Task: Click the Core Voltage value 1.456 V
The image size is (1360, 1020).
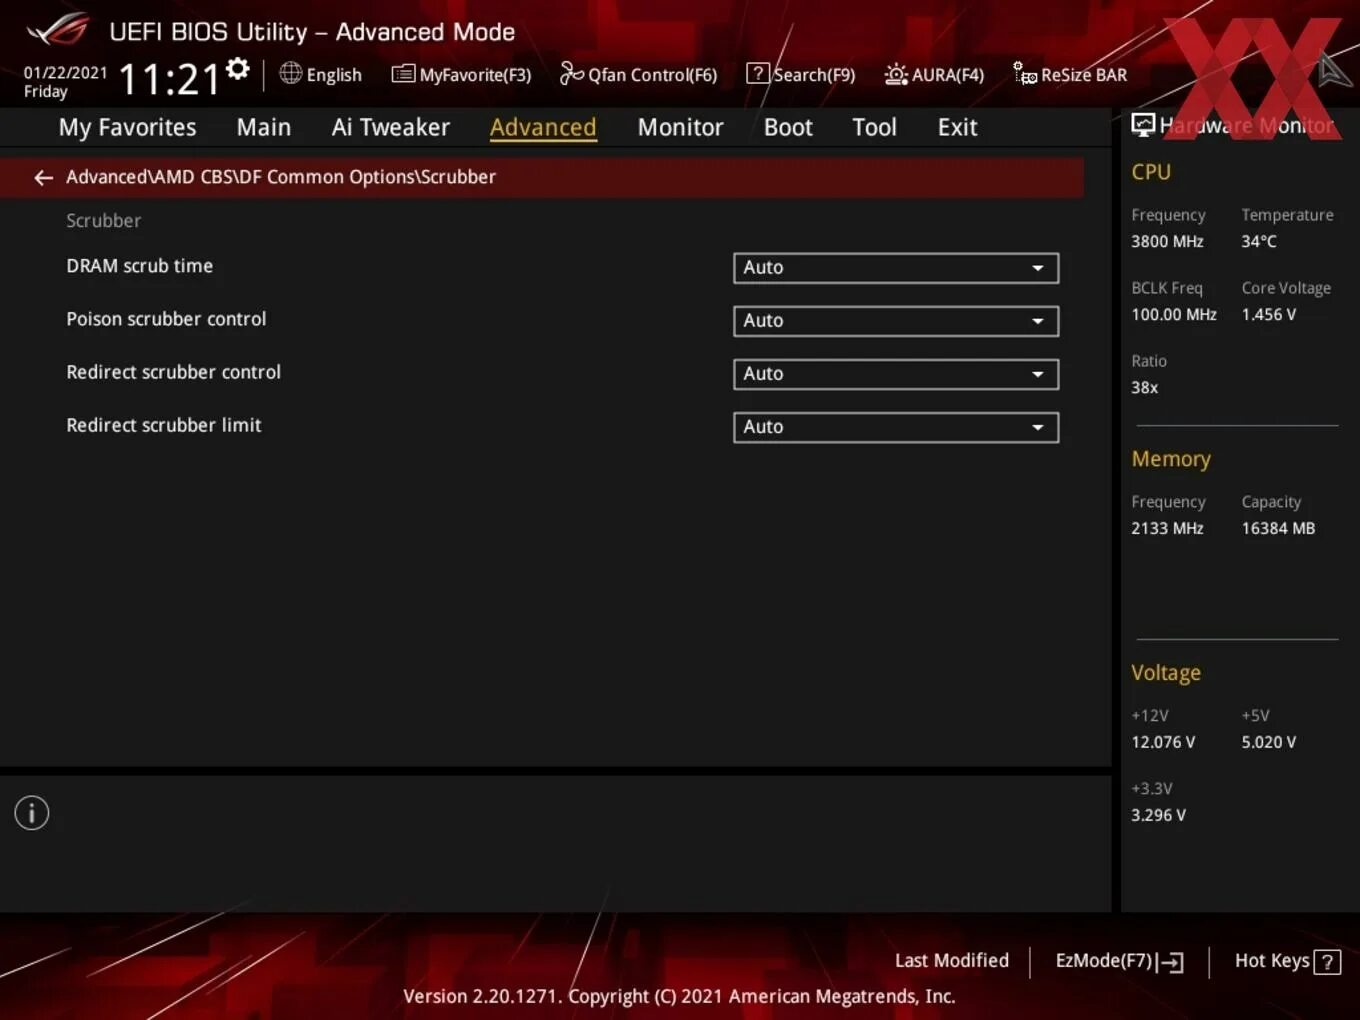Action: click(1268, 314)
